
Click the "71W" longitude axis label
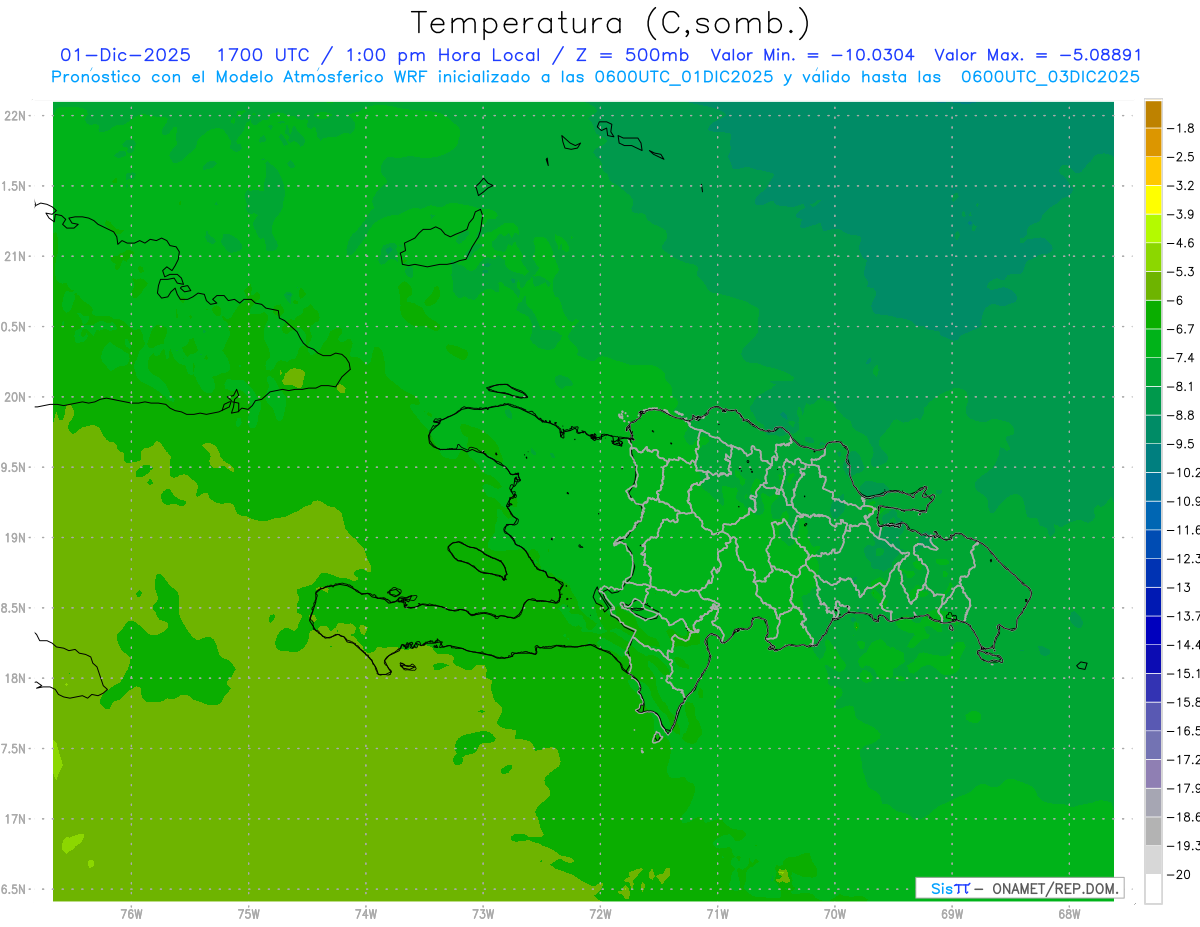[717, 914]
